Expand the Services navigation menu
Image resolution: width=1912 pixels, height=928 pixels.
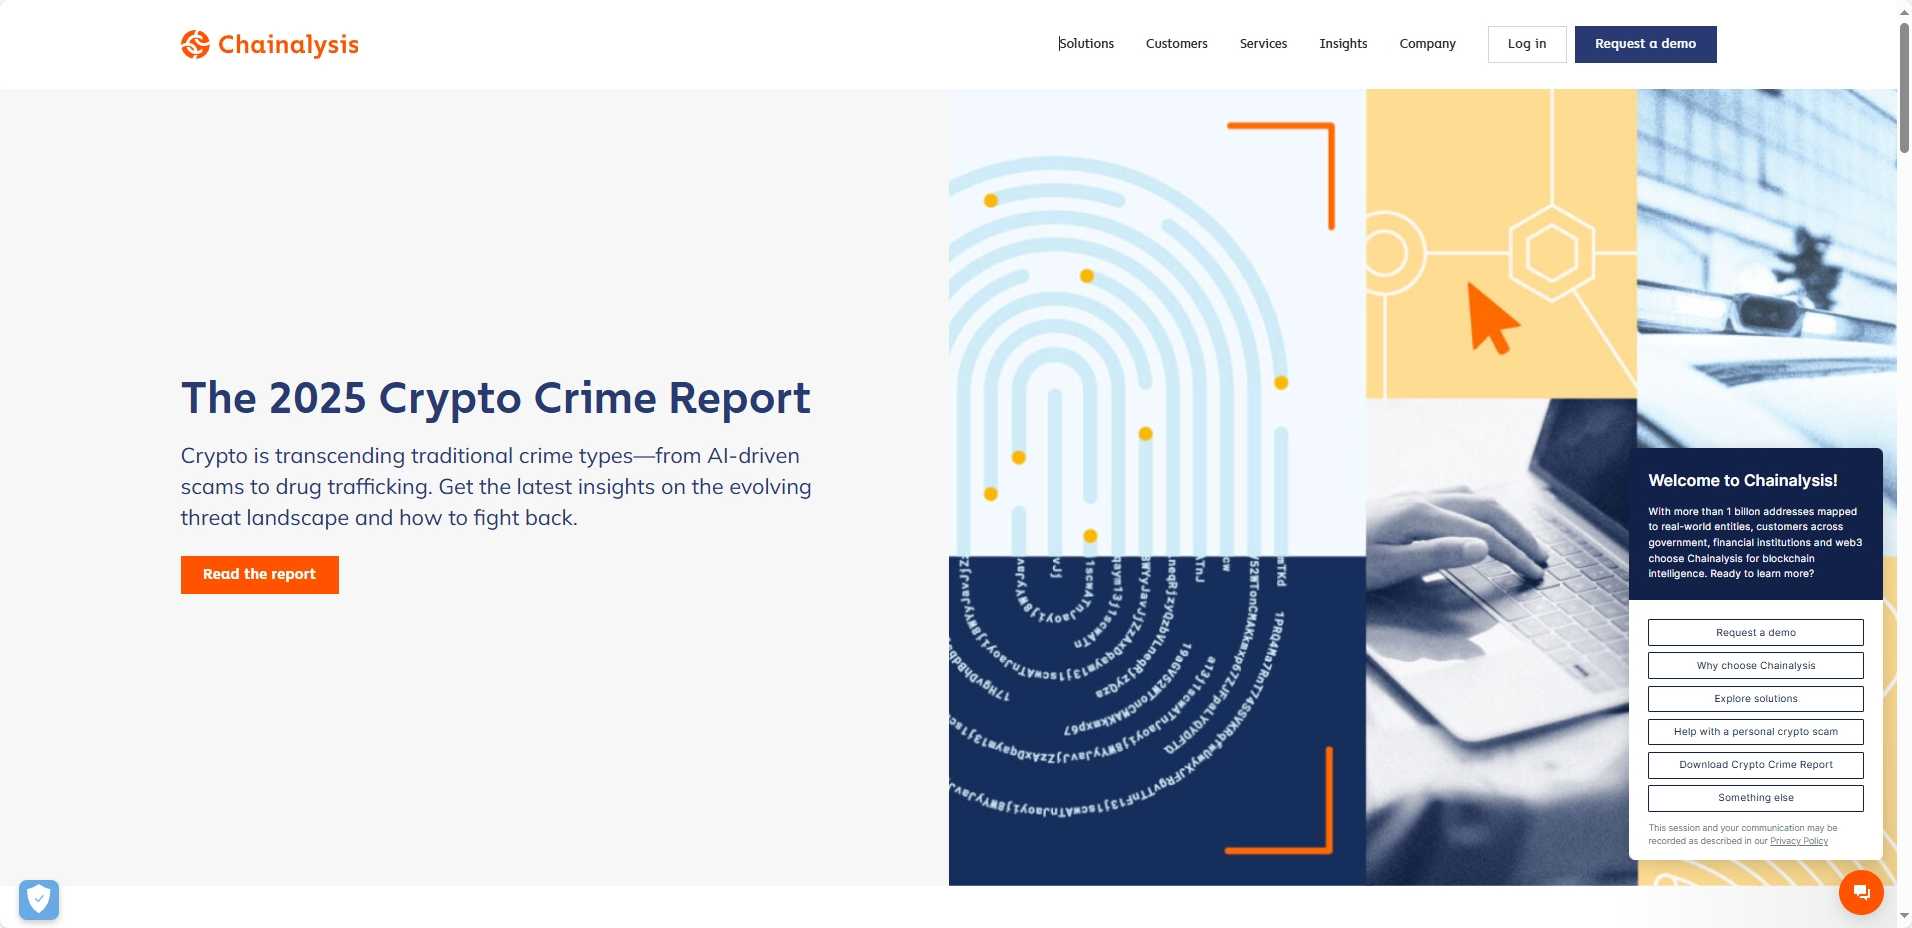coord(1263,44)
